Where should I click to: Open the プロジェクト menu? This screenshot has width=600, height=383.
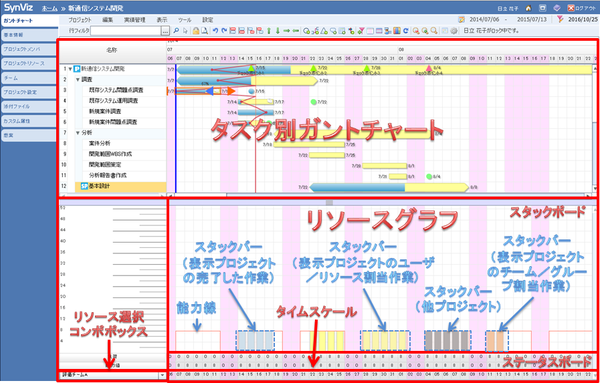80,20
